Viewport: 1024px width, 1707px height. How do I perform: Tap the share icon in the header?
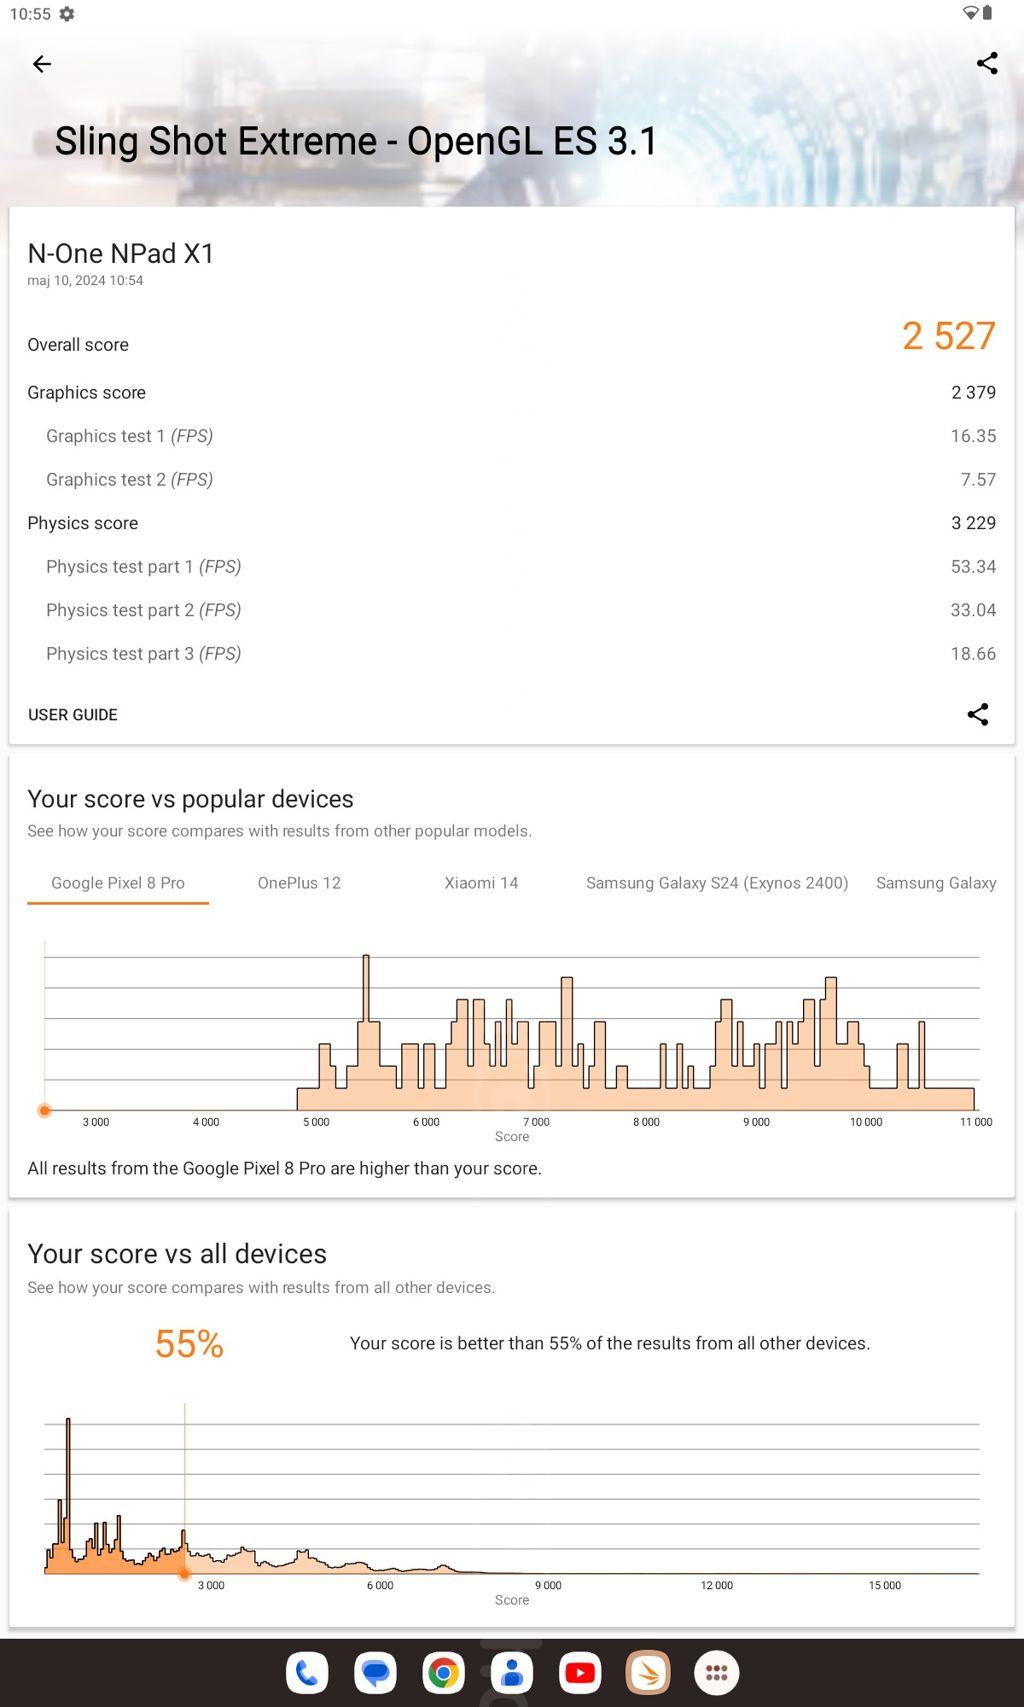pos(986,64)
